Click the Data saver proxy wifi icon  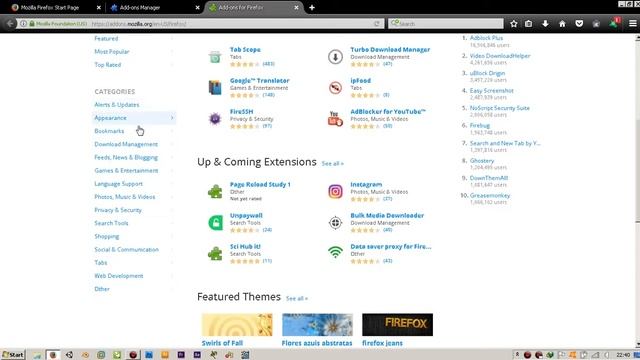[x=335, y=253]
